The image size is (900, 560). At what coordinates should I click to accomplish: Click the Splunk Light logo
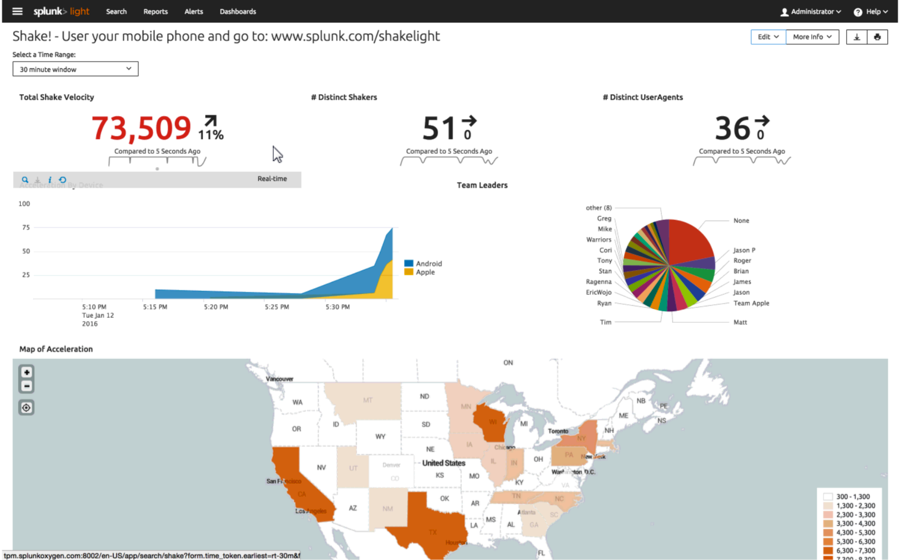point(61,11)
